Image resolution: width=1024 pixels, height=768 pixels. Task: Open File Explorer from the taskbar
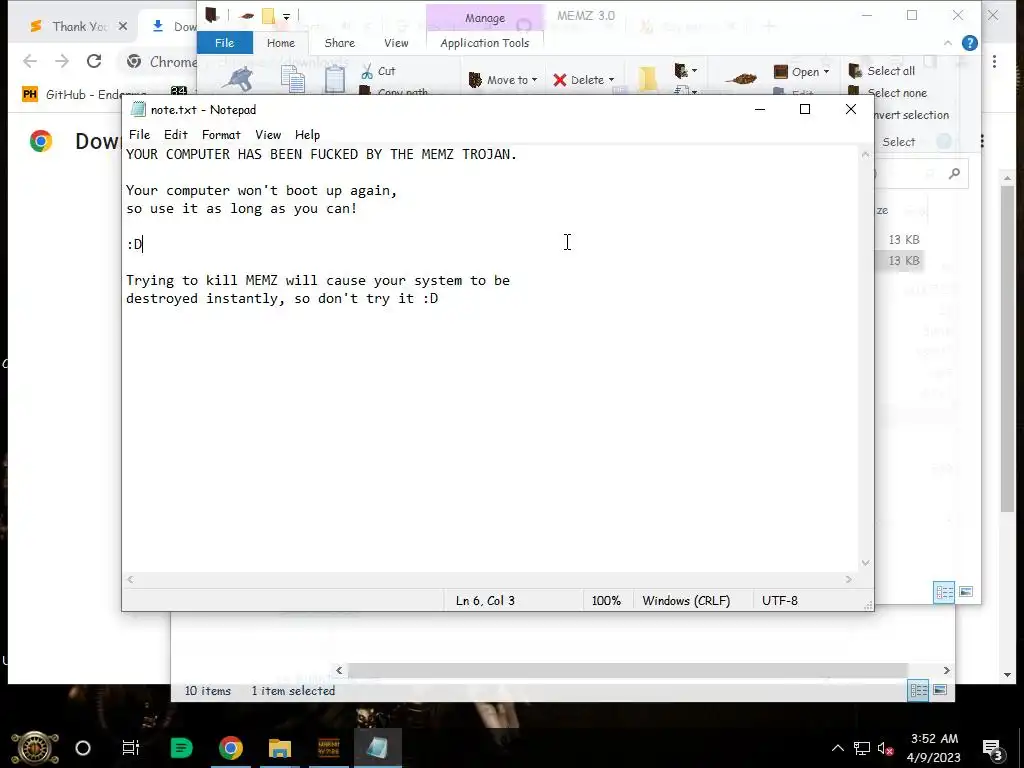(x=280, y=748)
